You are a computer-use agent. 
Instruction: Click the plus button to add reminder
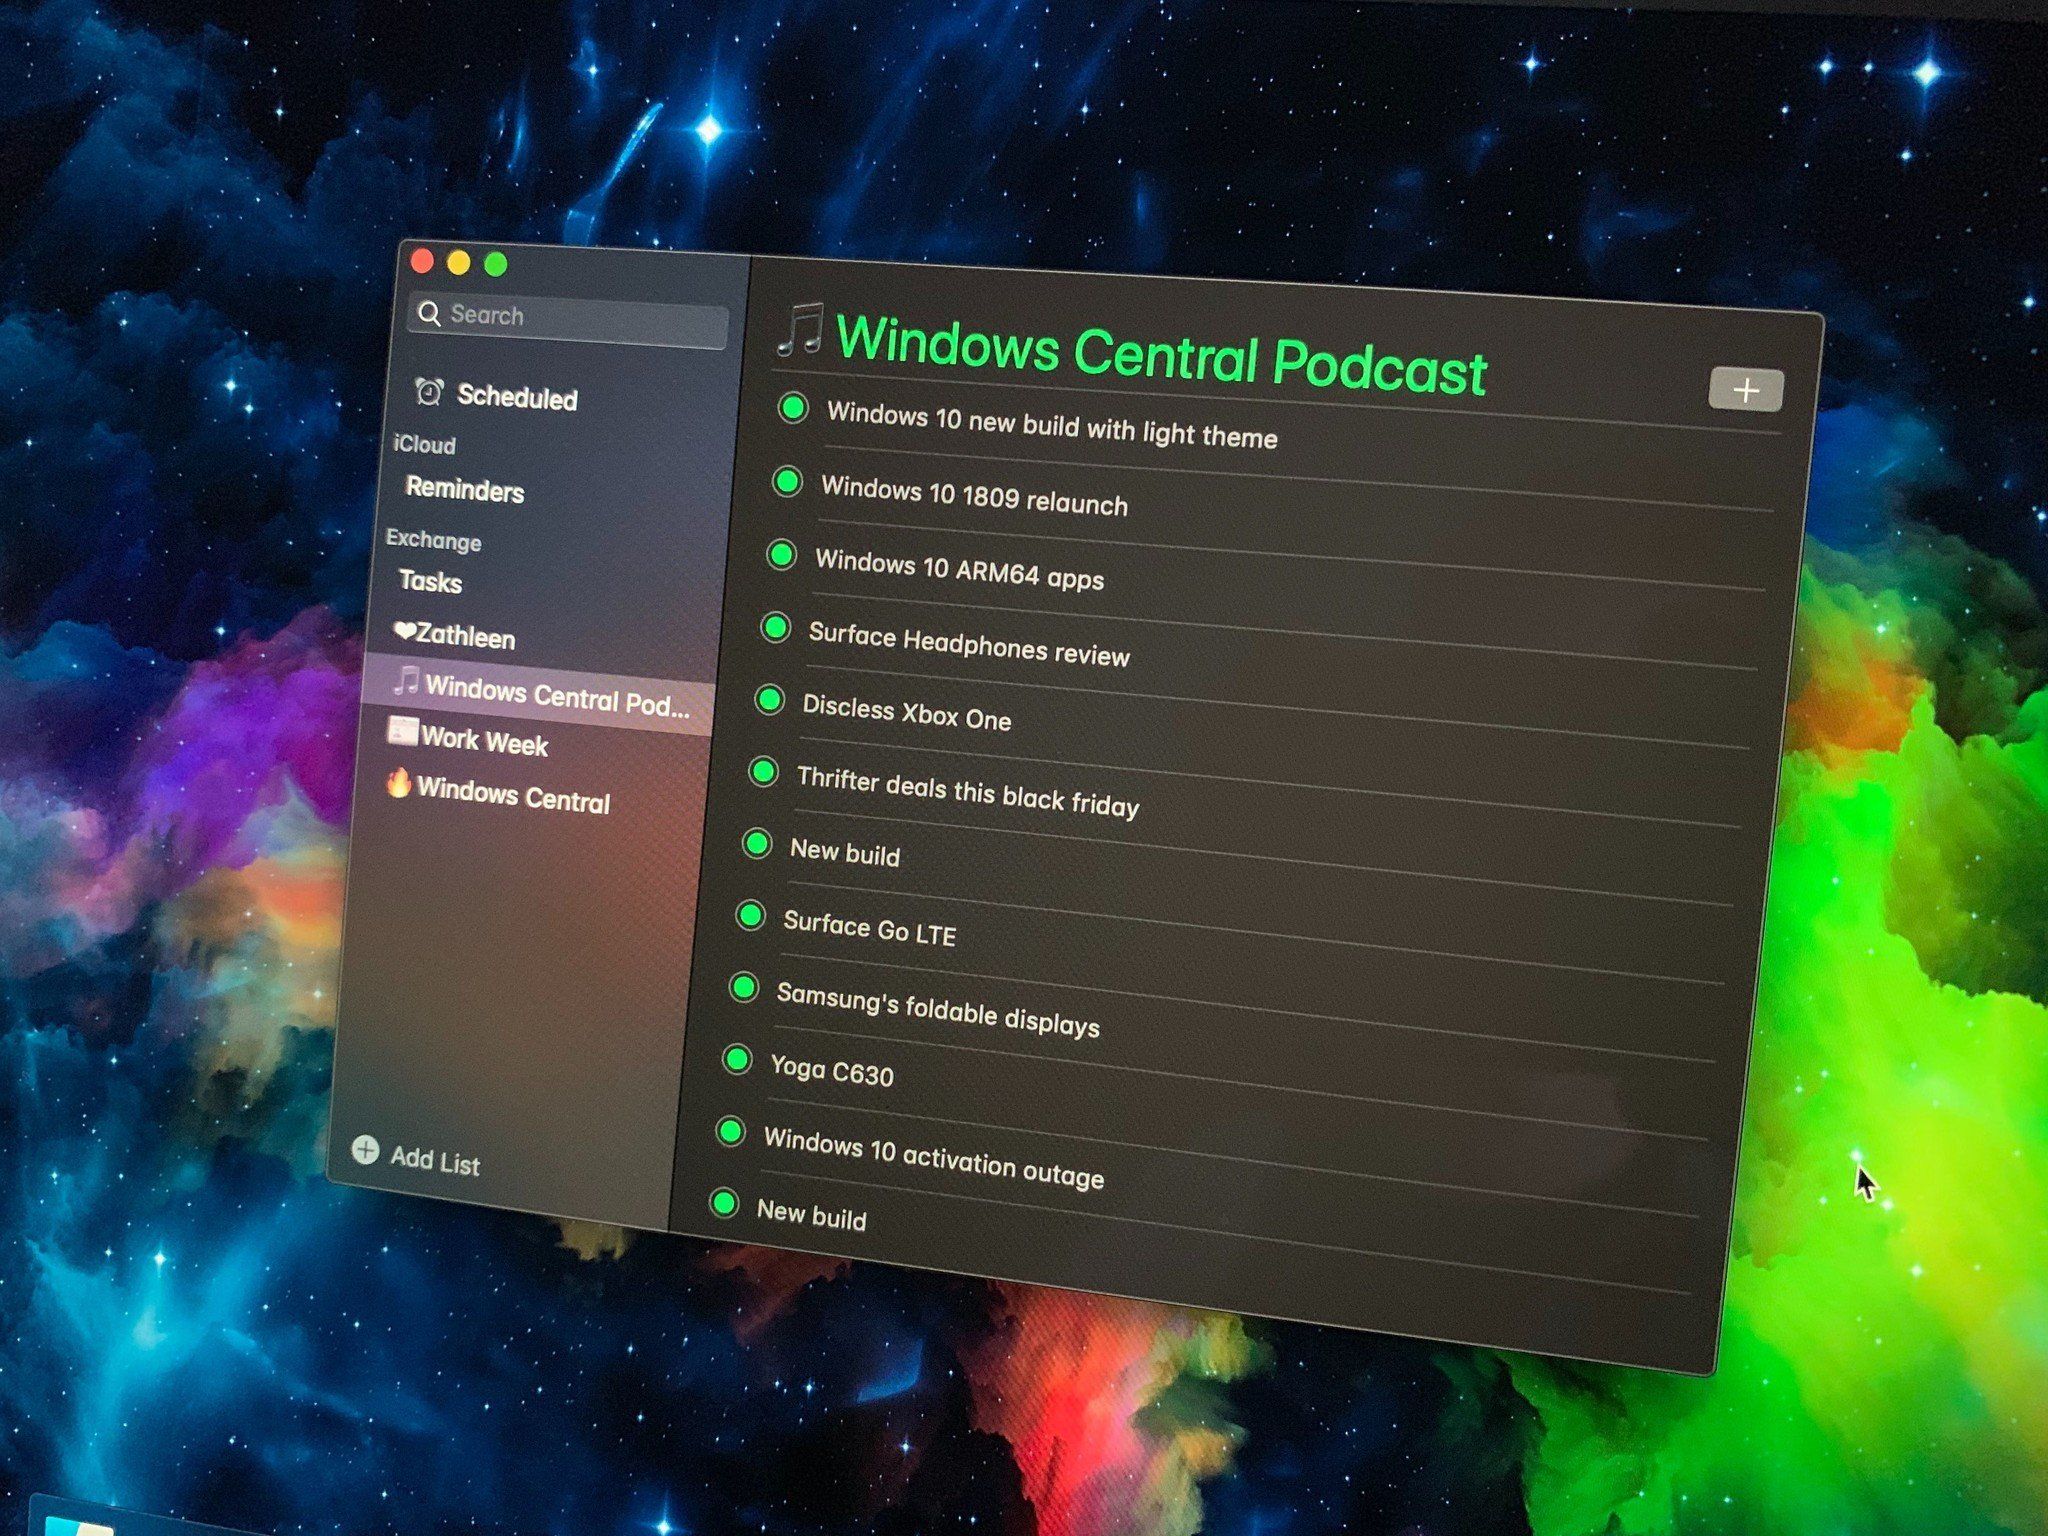tap(1745, 389)
